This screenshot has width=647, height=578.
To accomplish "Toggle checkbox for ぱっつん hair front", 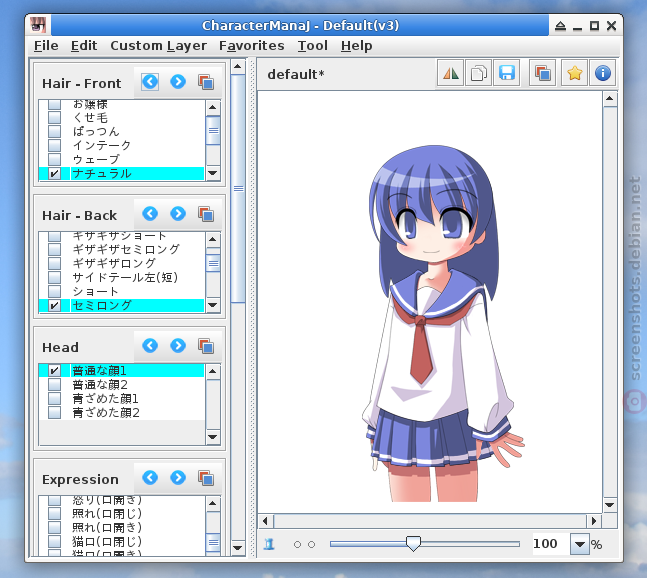I will 54,132.
